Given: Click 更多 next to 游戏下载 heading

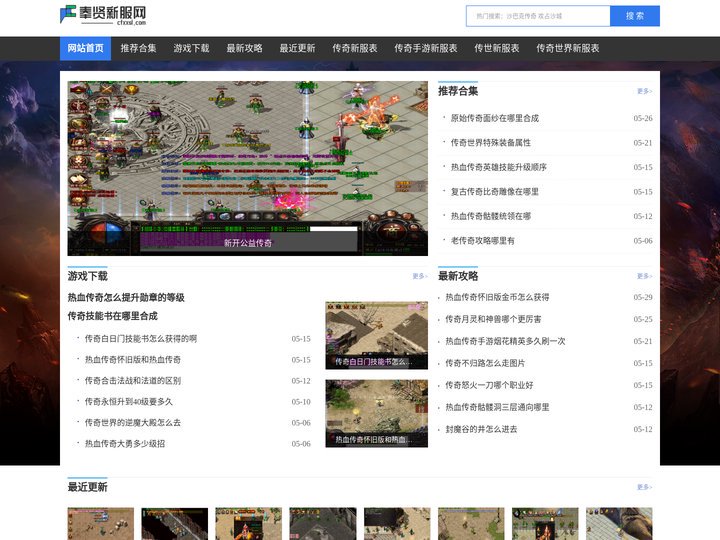Looking at the screenshot, I should tap(420, 276).
